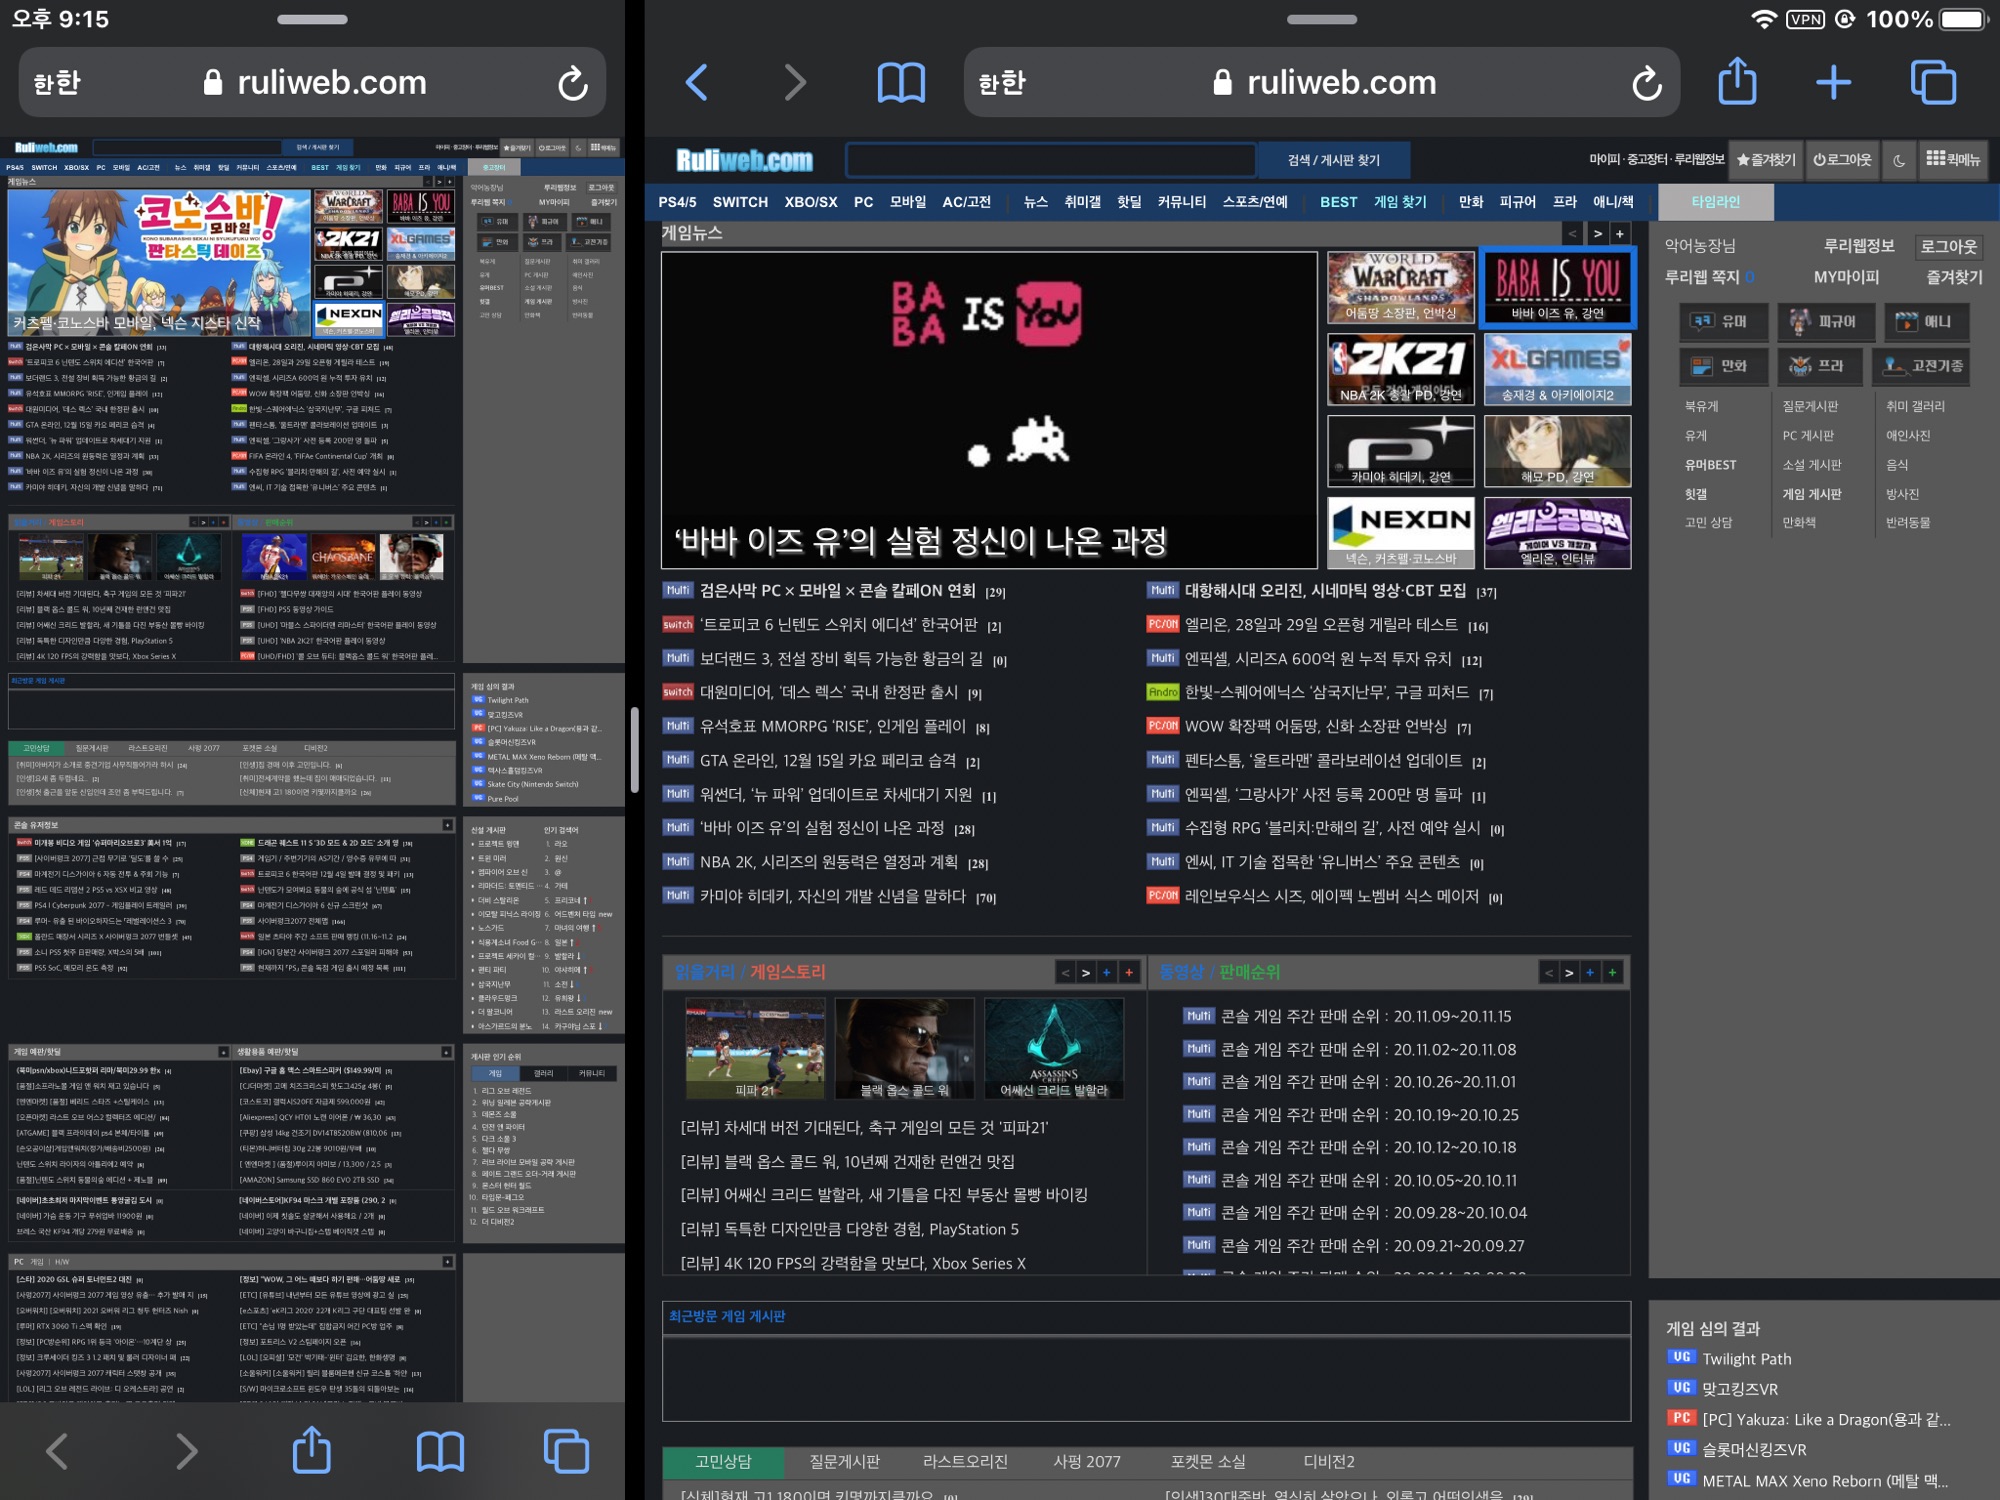Tap Safari share icon in right pane
This screenshot has width=2000, height=1500.
tap(1737, 82)
